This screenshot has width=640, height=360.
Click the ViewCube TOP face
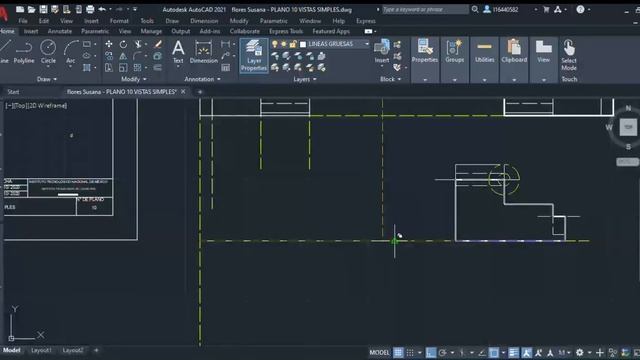click(628, 127)
